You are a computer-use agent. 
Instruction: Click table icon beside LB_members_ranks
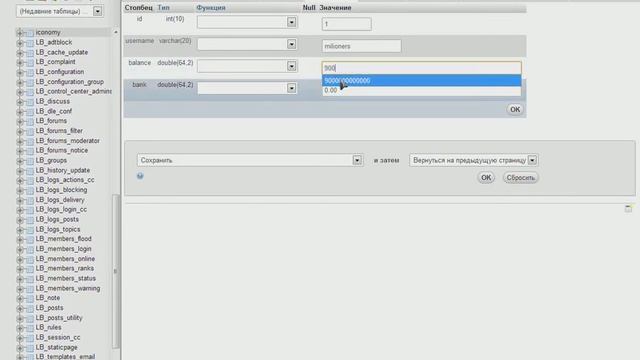(29, 269)
